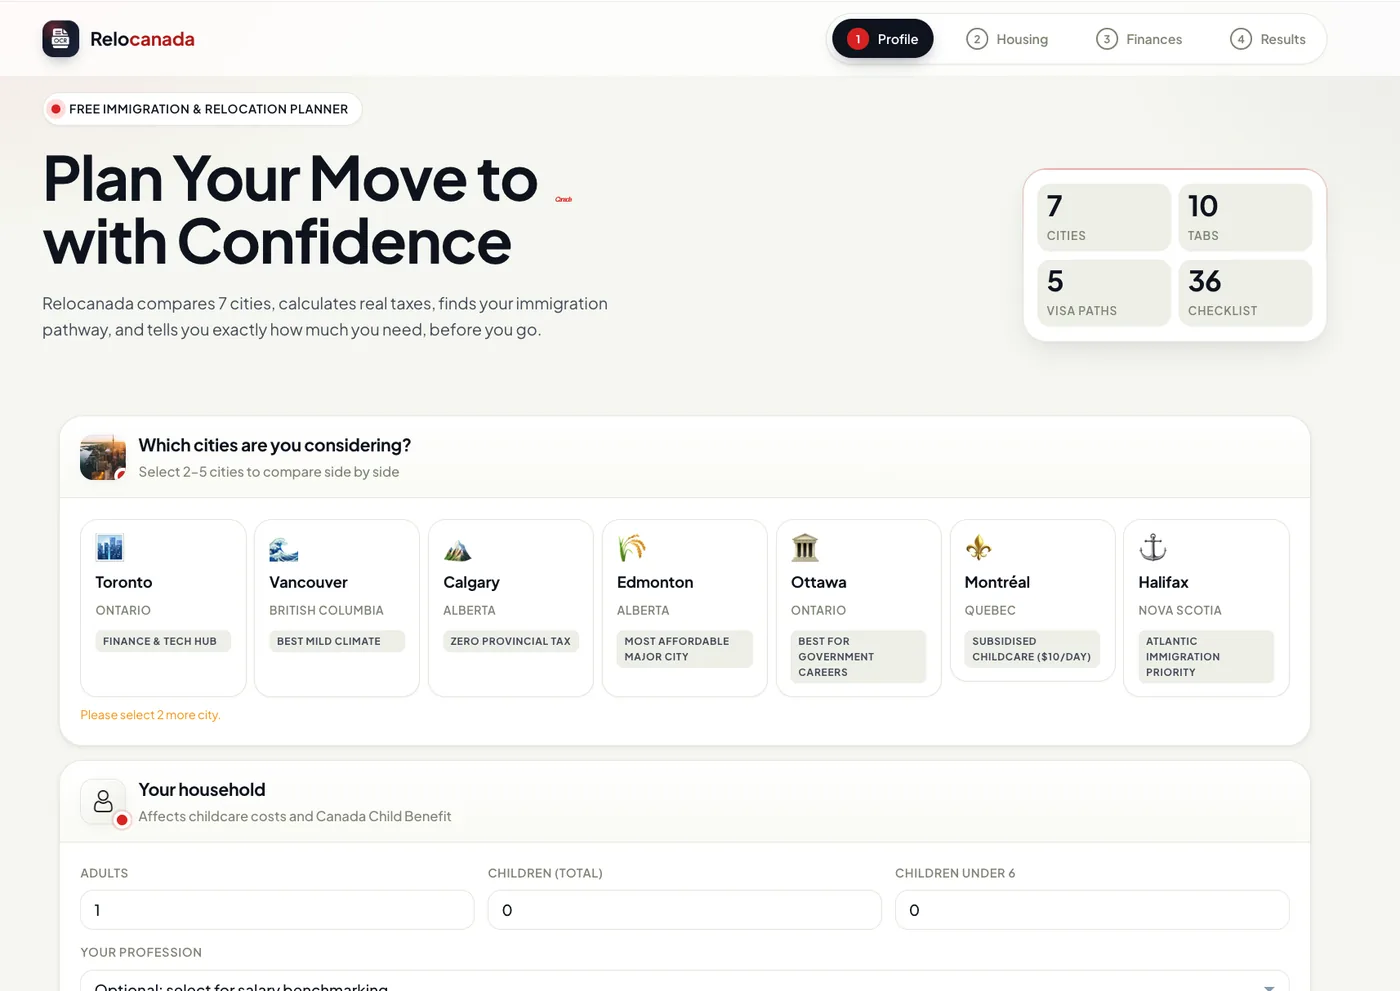
Task: Click the Halifax anchor icon
Action: pyautogui.click(x=1153, y=548)
